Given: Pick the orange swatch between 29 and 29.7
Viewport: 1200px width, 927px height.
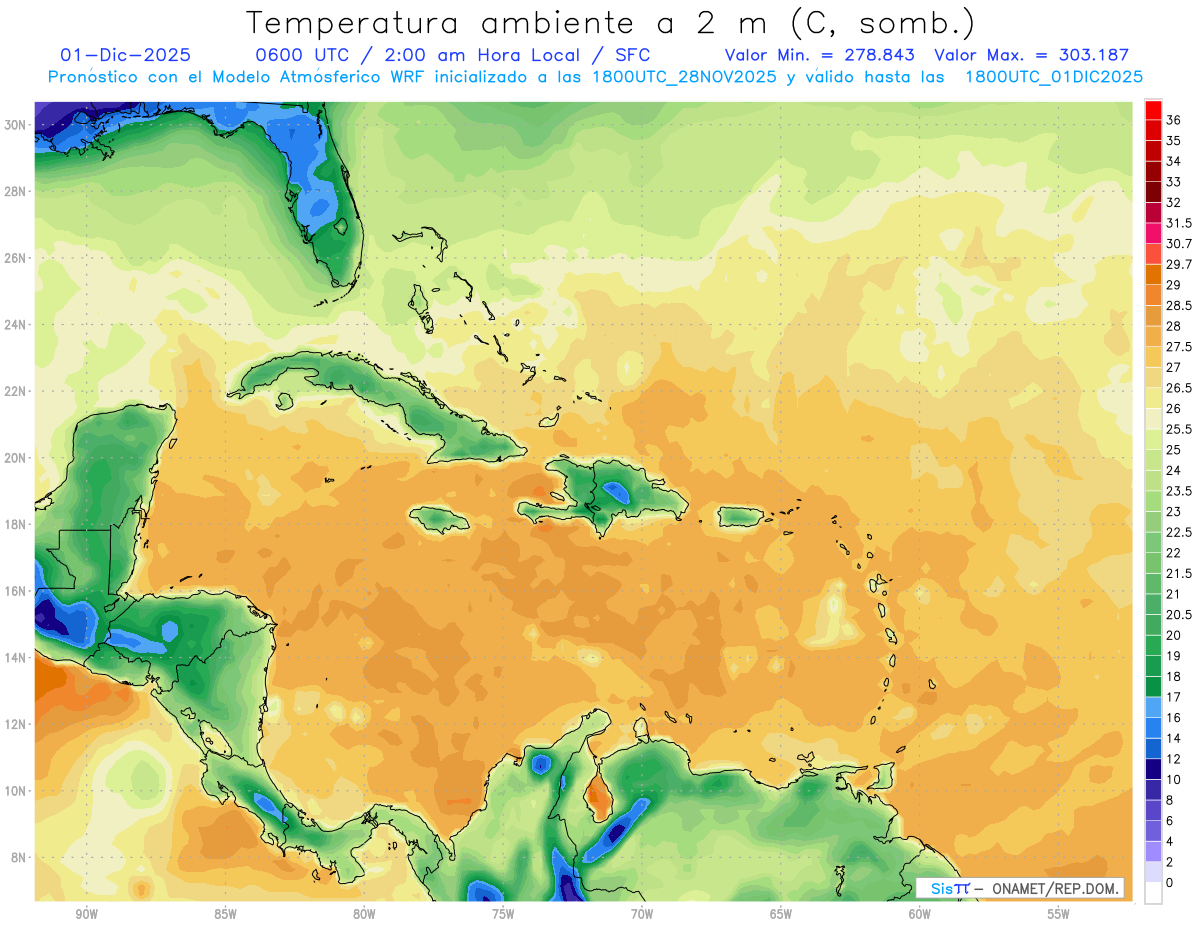Looking at the screenshot, I should coord(1153,274).
